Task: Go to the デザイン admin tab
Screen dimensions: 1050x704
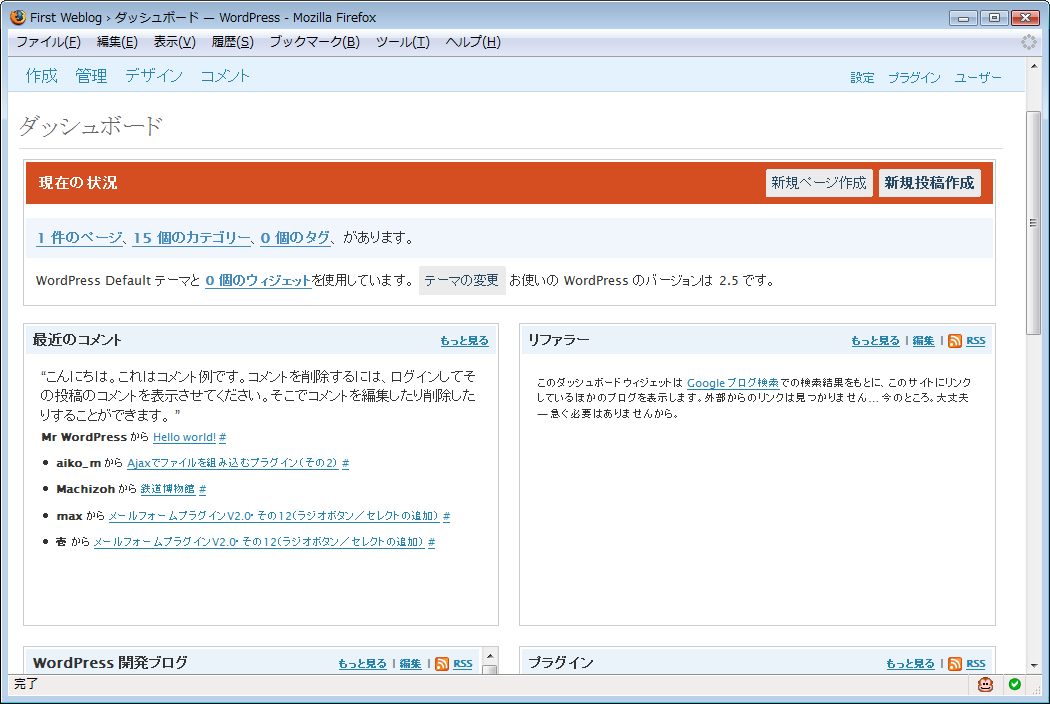Action: coord(154,76)
